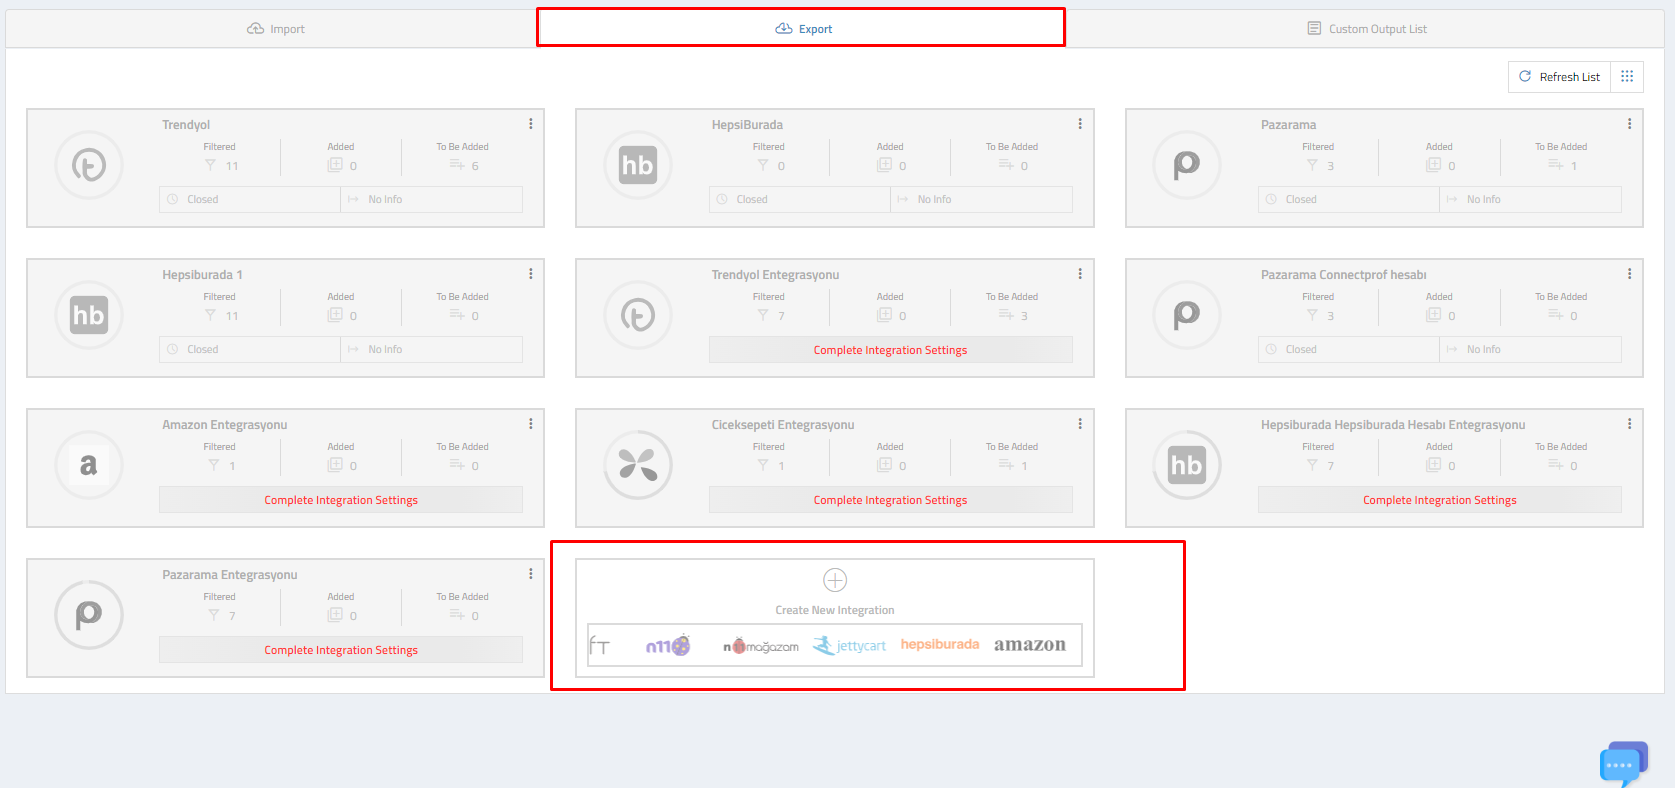This screenshot has width=1675, height=788.
Task: Click the Pazarama Connectprof hesabı logo
Action: point(1187,315)
